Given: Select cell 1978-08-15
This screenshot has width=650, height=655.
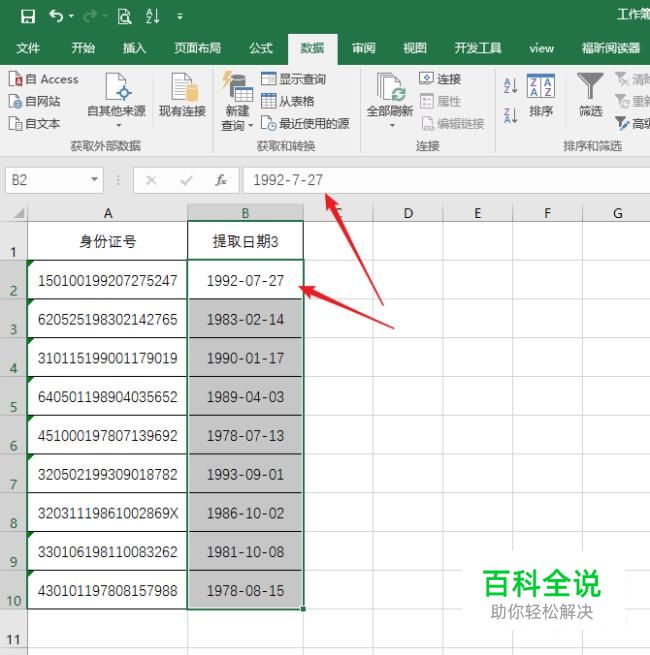Looking at the screenshot, I should [245, 590].
